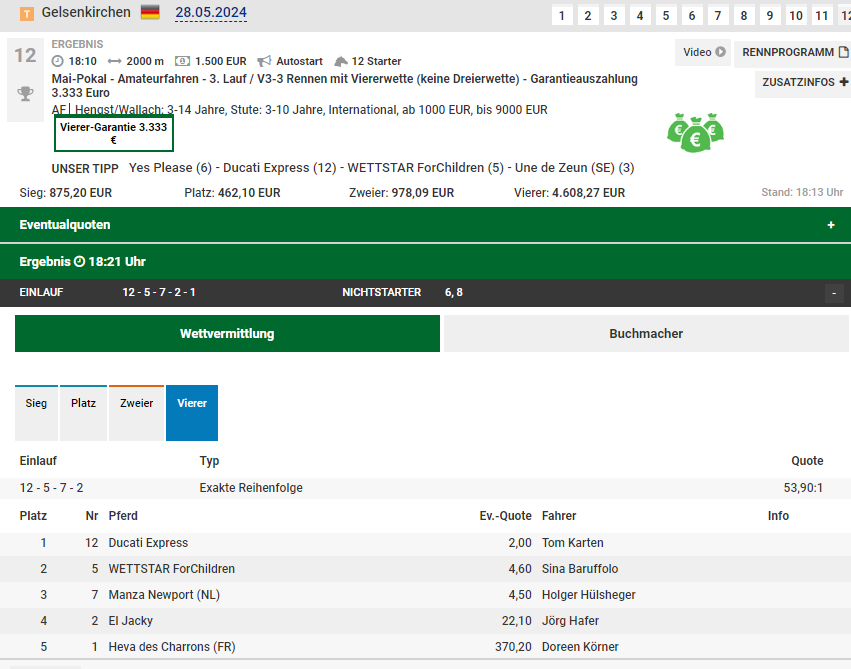Click horse name Ducati Express in results
The height and width of the screenshot is (669, 851).
[x=148, y=543]
